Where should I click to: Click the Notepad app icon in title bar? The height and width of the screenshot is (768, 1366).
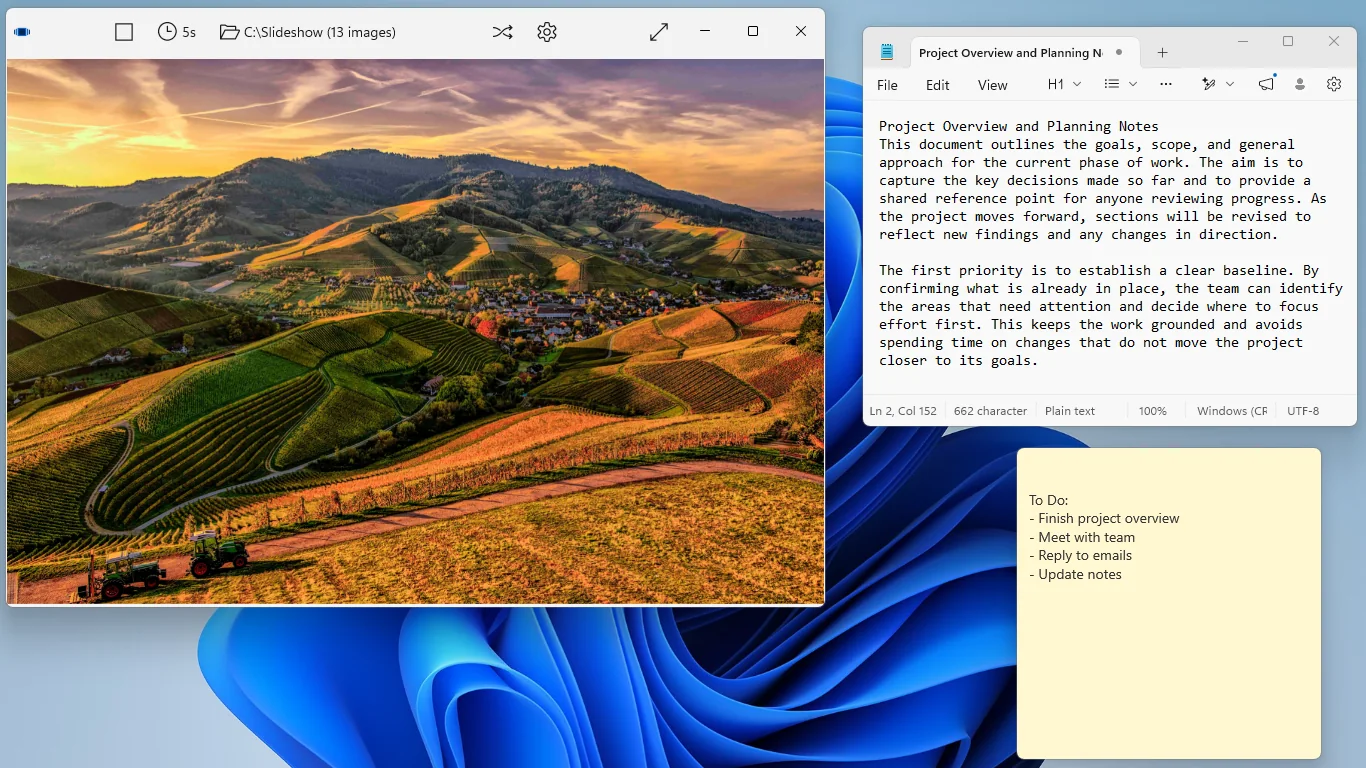click(887, 52)
